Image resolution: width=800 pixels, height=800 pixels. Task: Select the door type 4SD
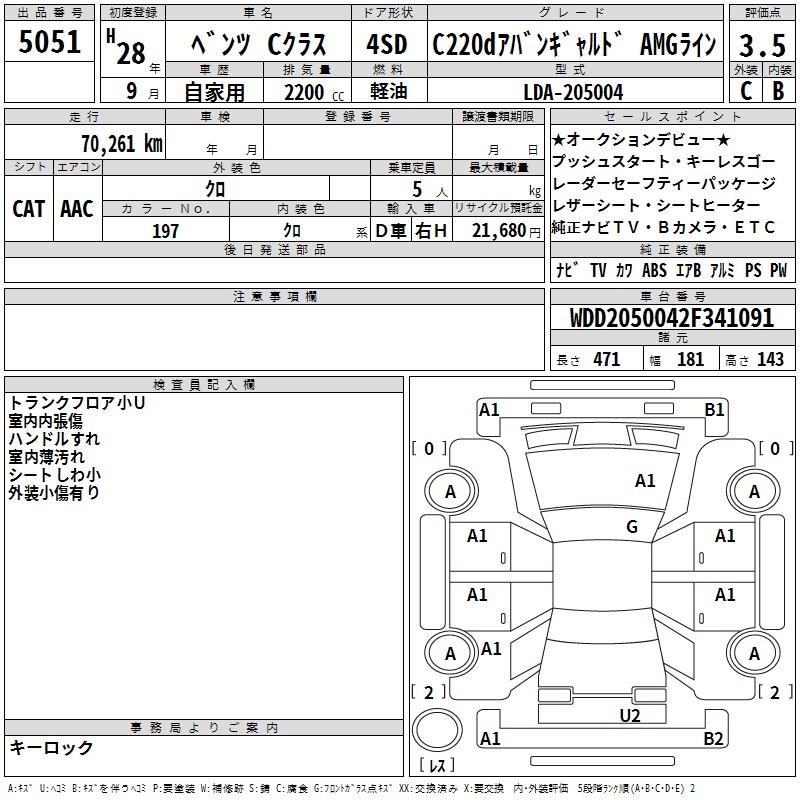(x=387, y=44)
